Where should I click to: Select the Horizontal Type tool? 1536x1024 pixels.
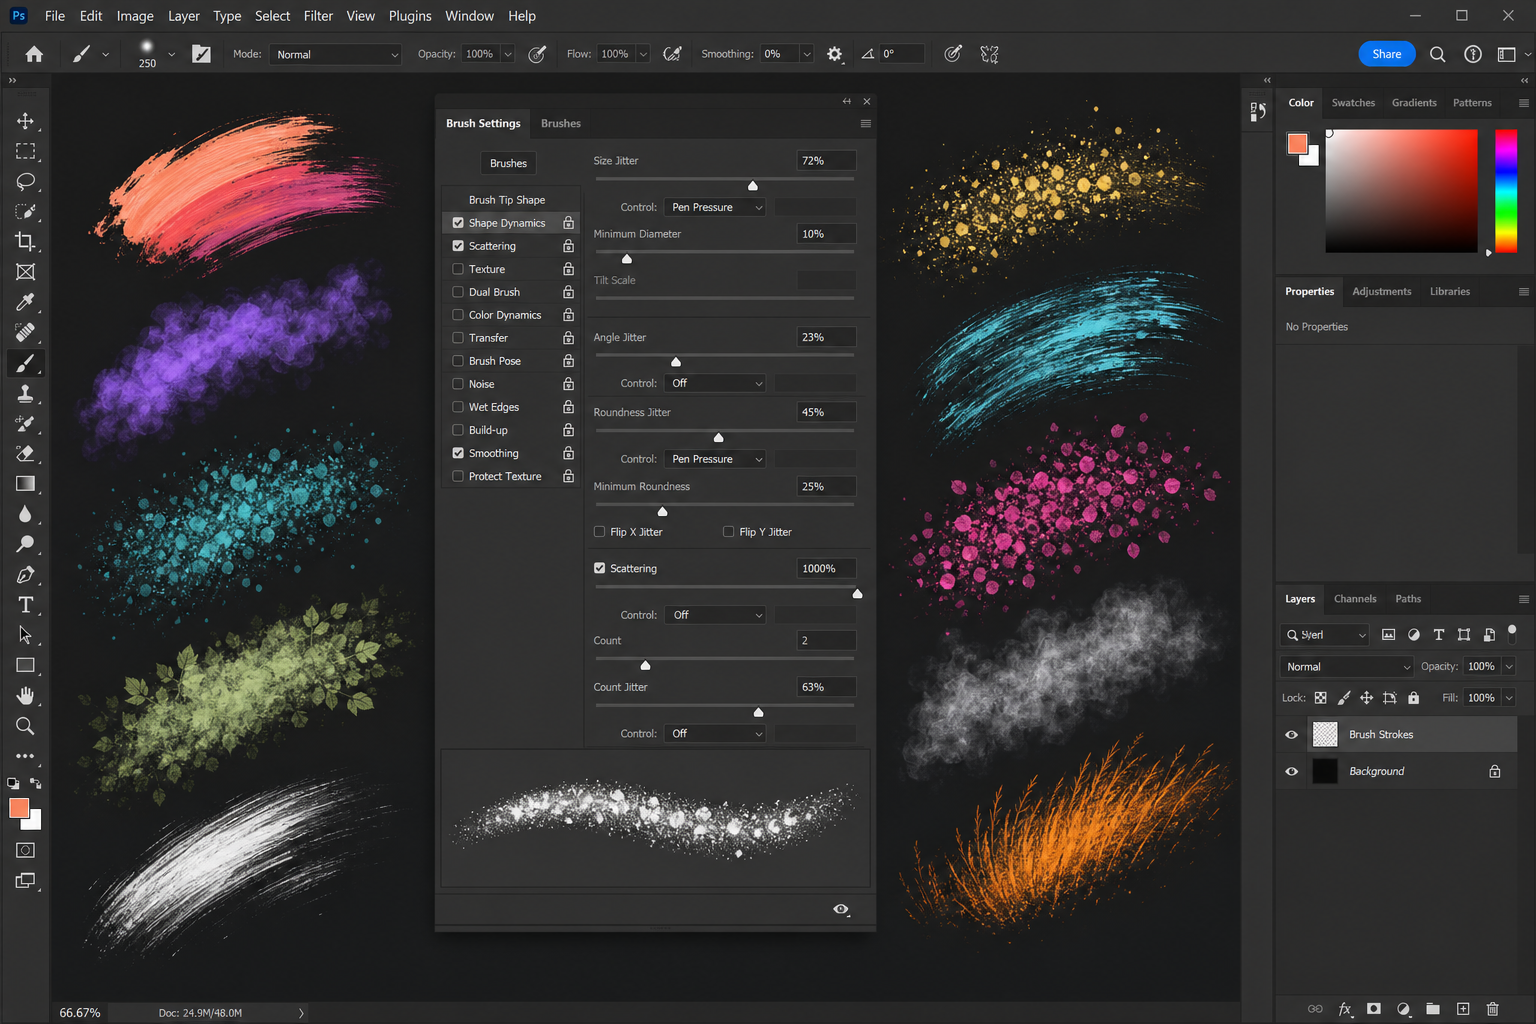25,605
